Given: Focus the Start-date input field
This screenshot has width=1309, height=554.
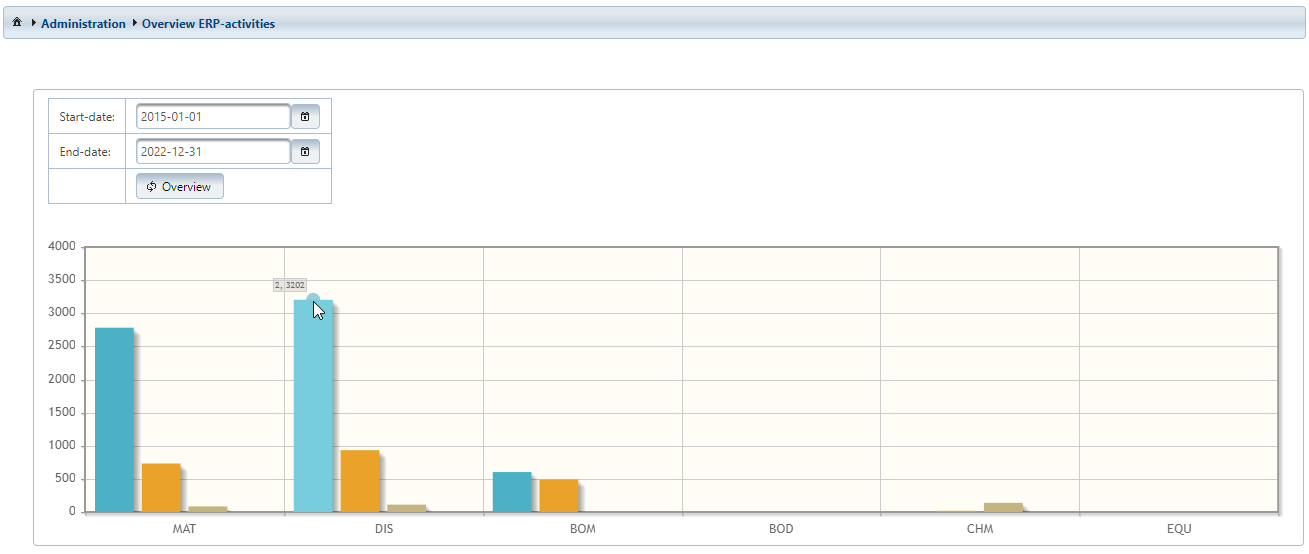Looking at the screenshot, I should click(x=212, y=117).
